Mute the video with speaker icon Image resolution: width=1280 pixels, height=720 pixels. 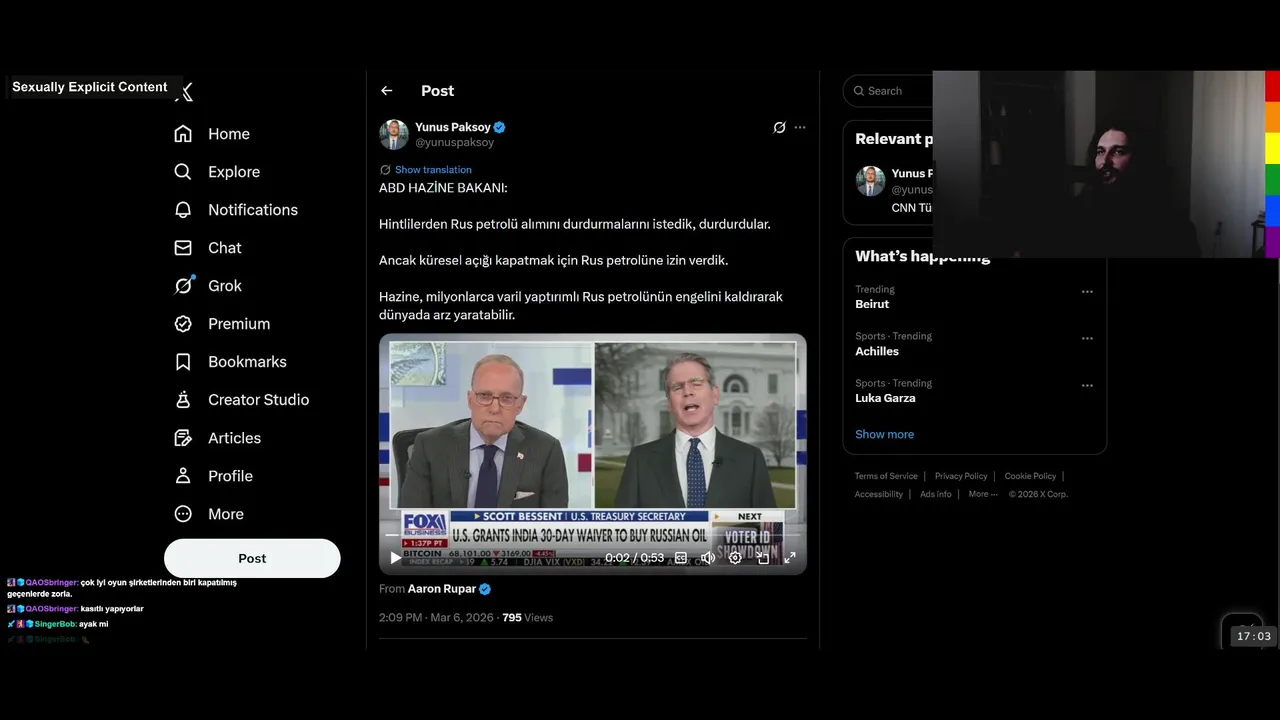pos(708,558)
